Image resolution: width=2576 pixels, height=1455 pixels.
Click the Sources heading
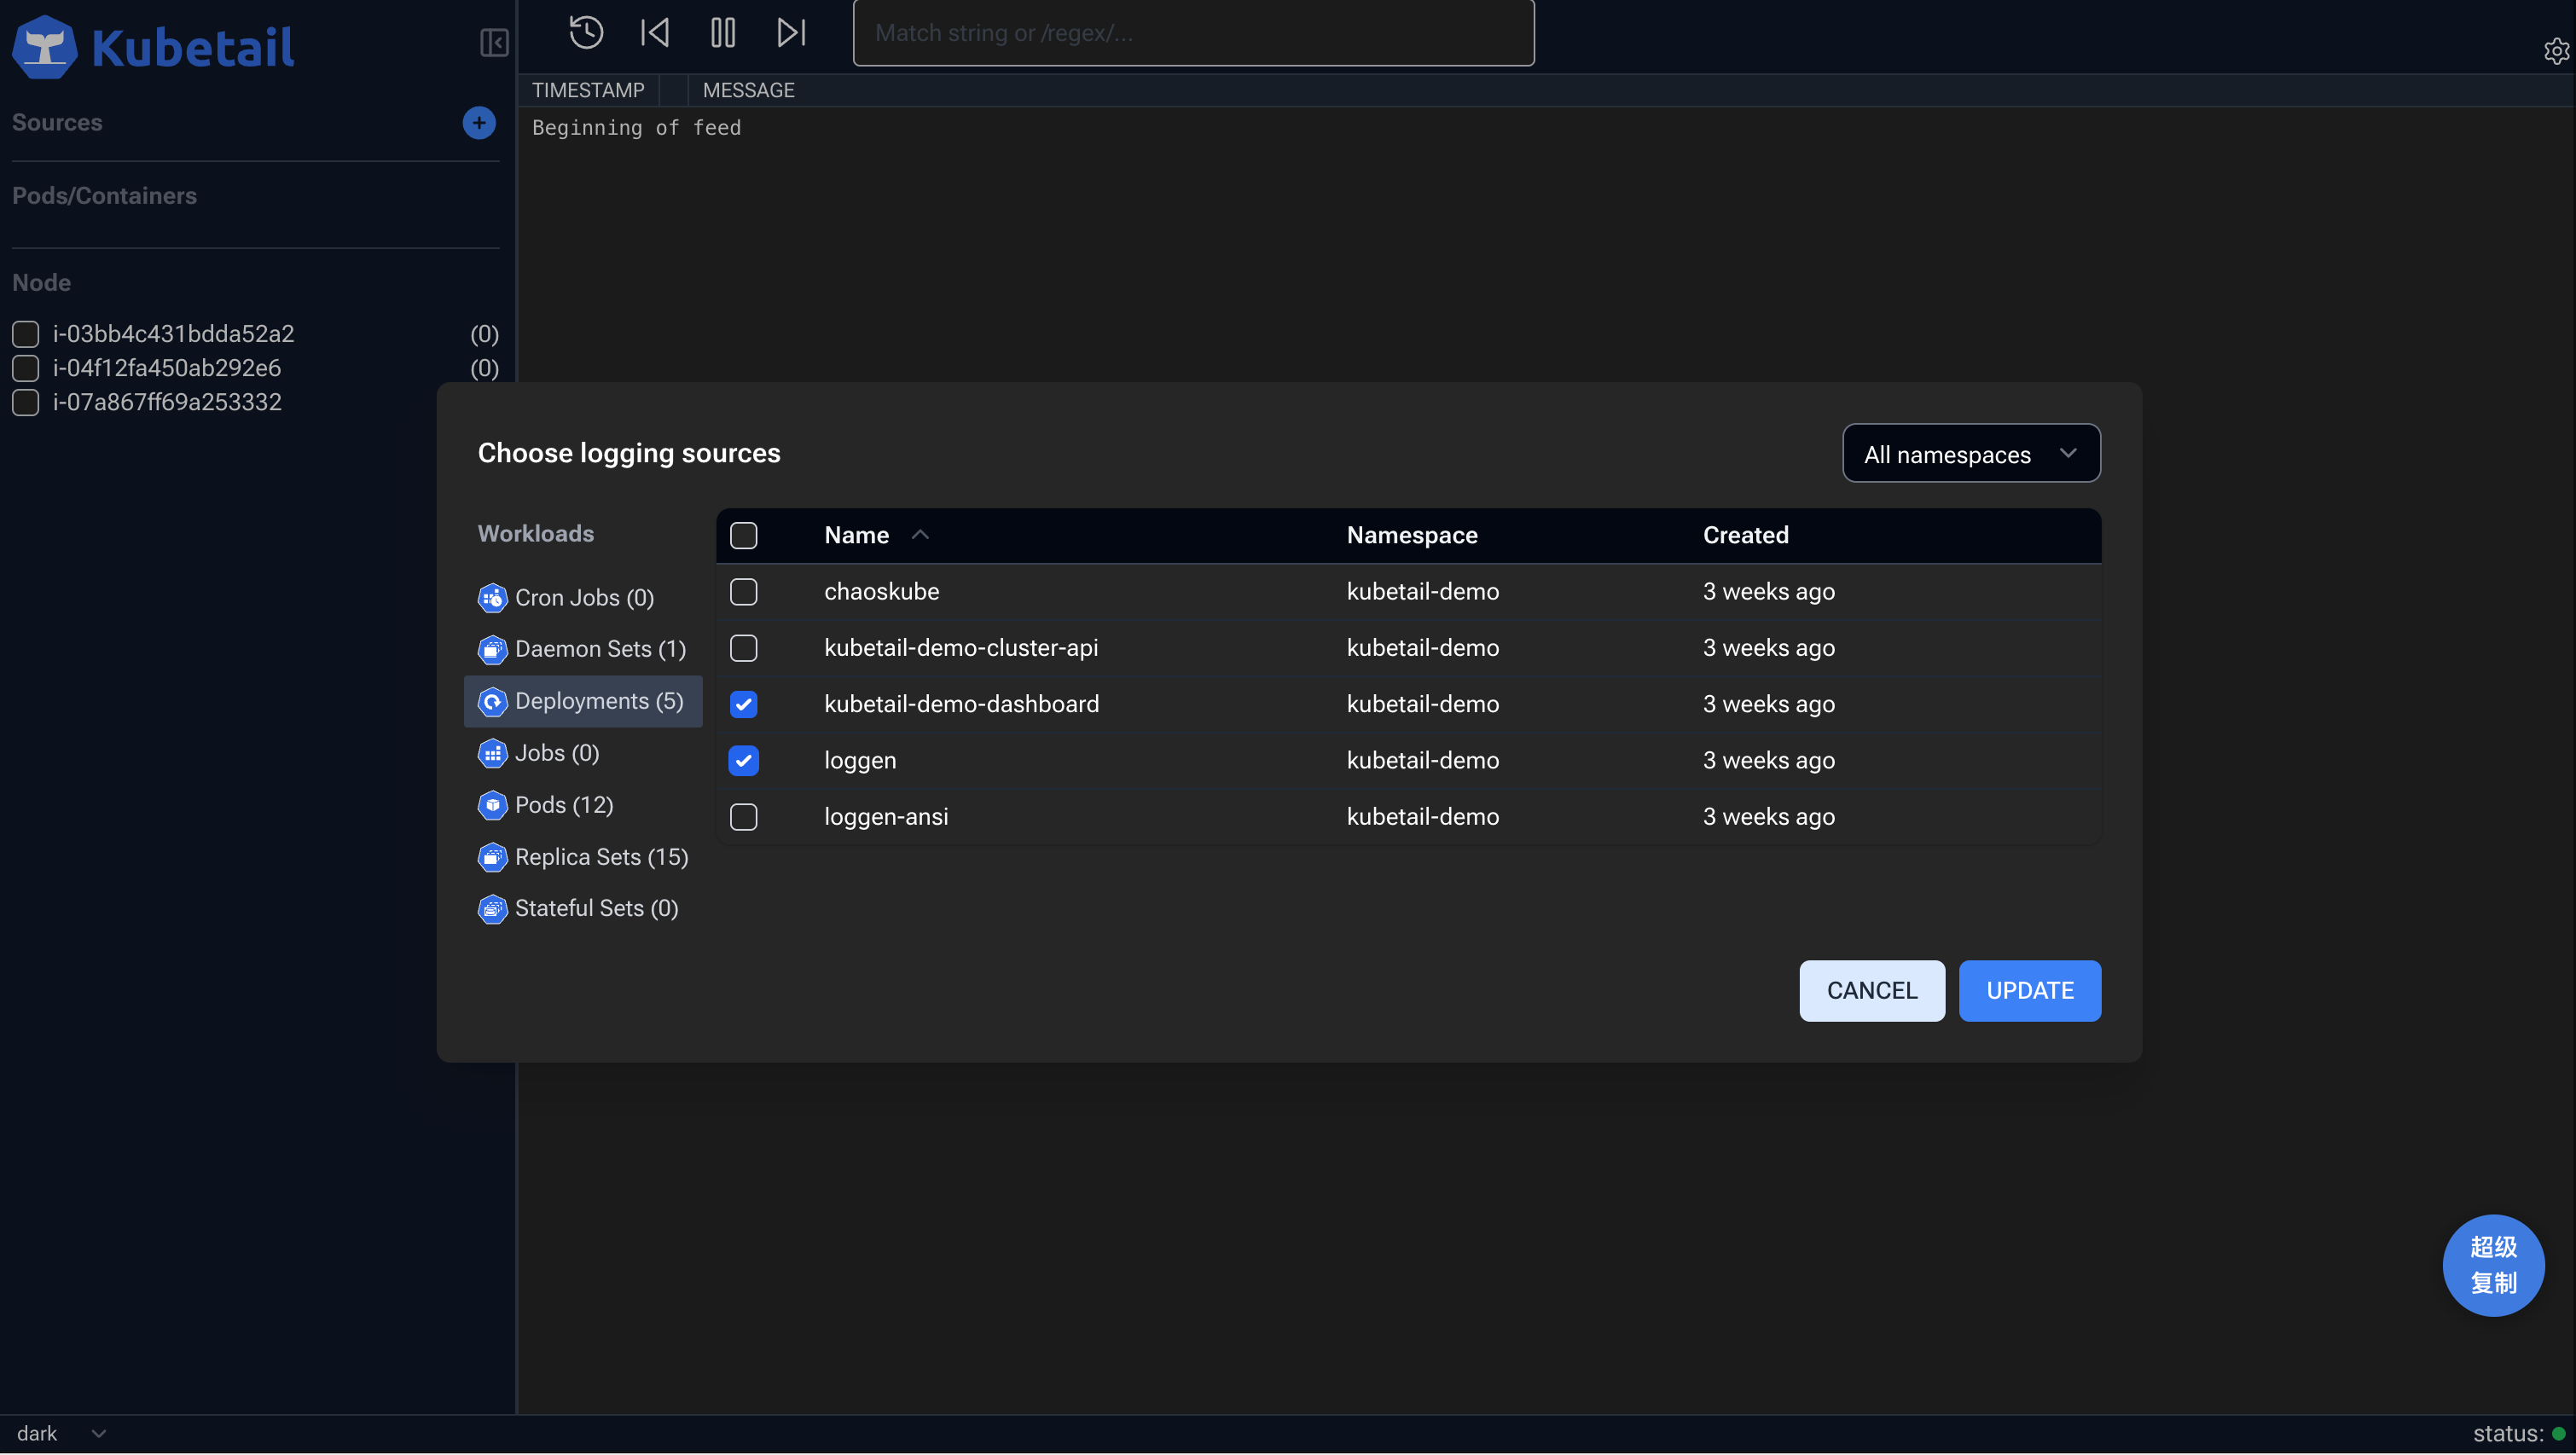57,123
